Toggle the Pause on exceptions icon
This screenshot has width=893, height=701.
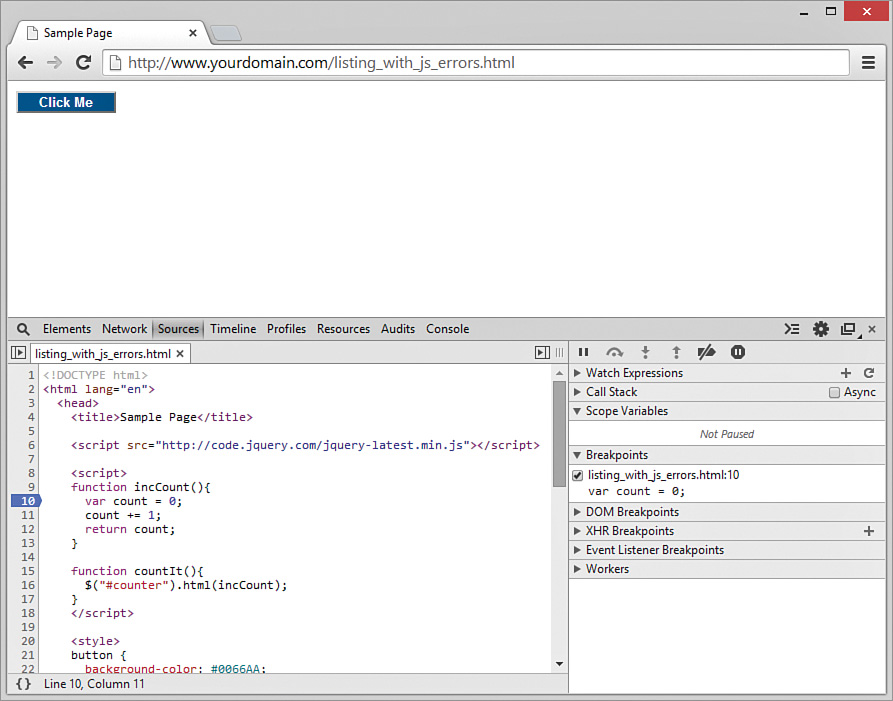tap(738, 352)
